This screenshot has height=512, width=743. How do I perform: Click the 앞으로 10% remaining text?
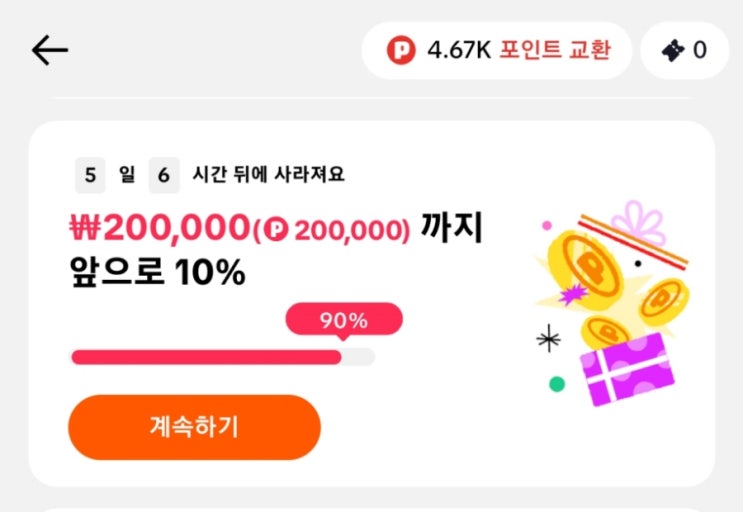(157, 270)
